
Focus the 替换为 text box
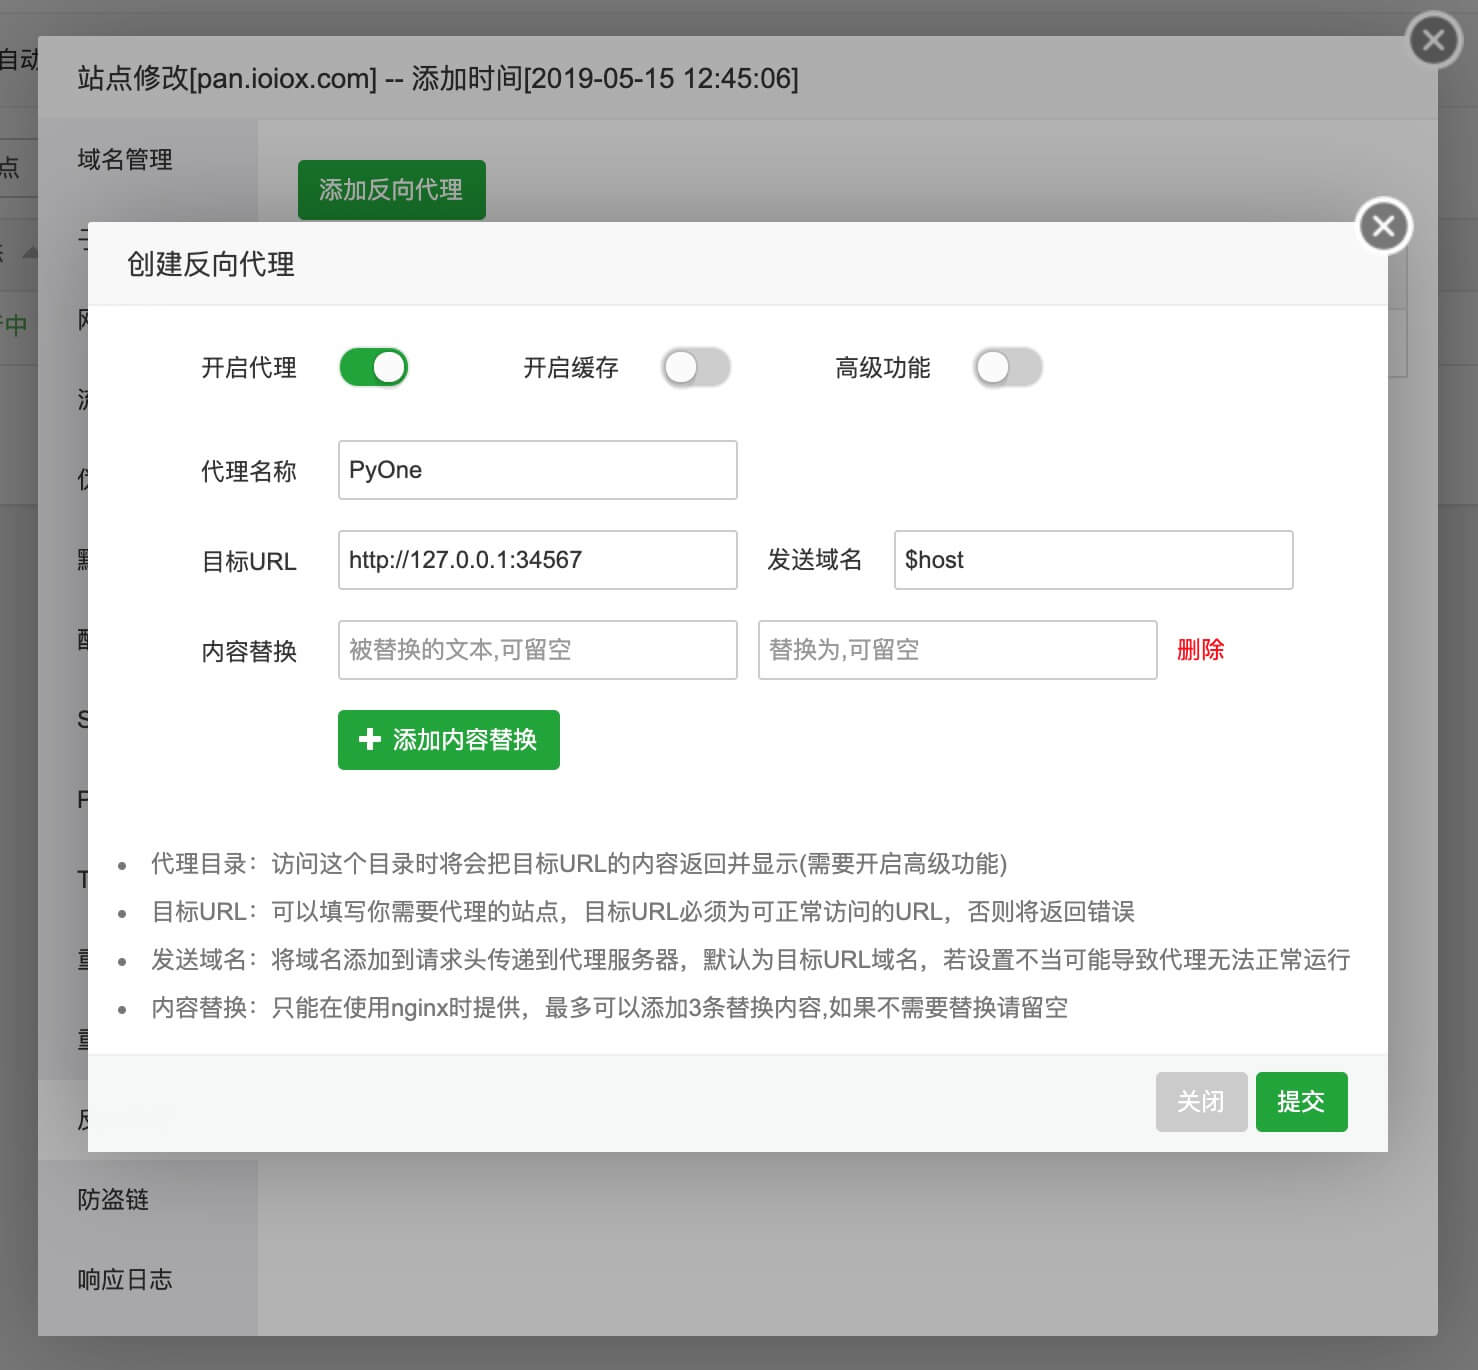(957, 650)
